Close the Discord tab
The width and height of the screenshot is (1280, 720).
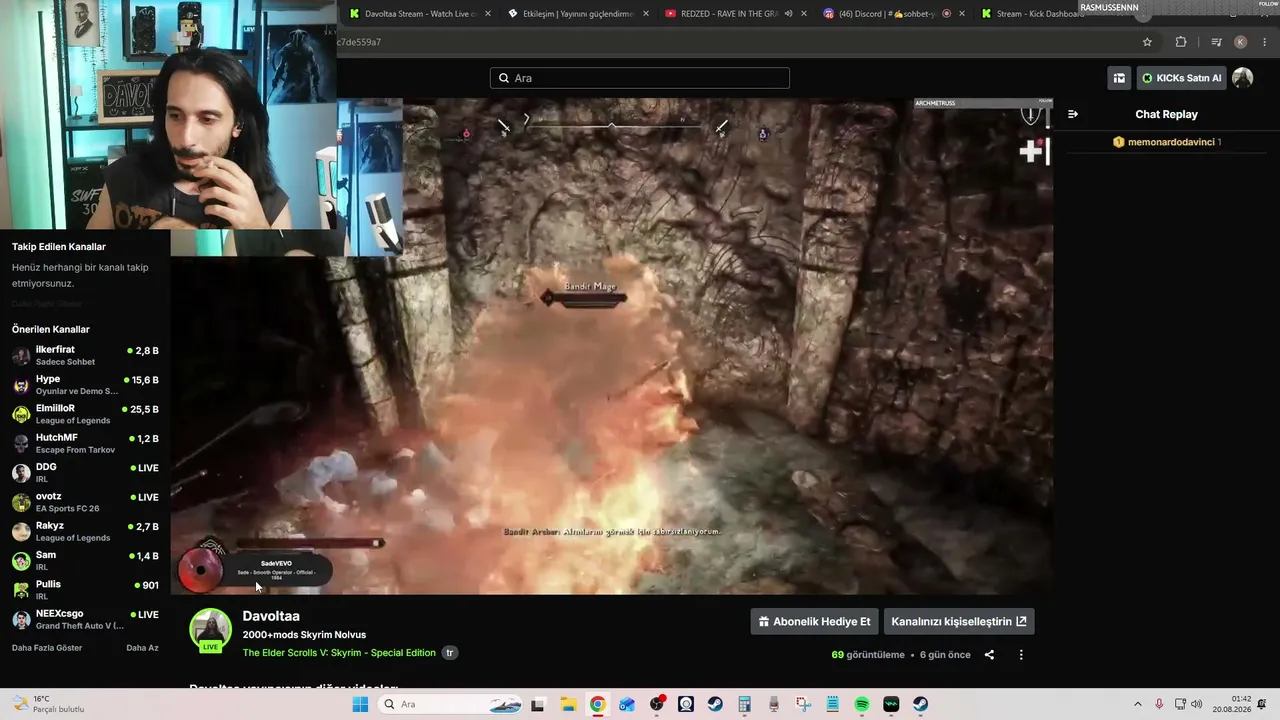(x=962, y=14)
